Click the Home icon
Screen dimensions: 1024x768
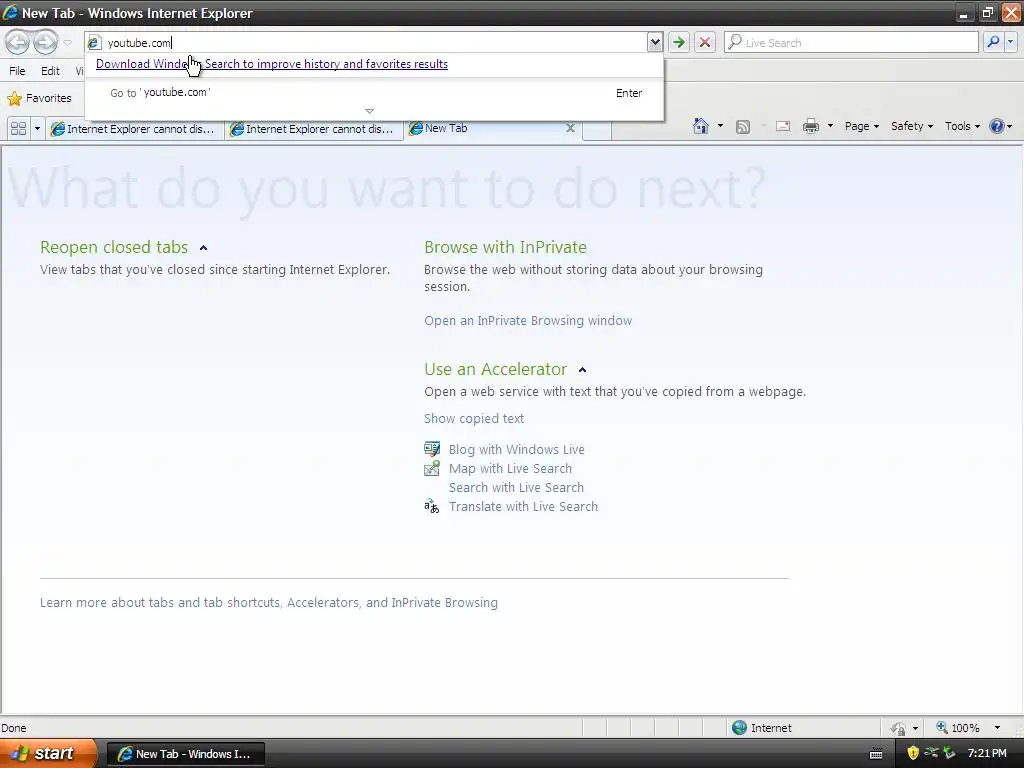tap(701, 126)
